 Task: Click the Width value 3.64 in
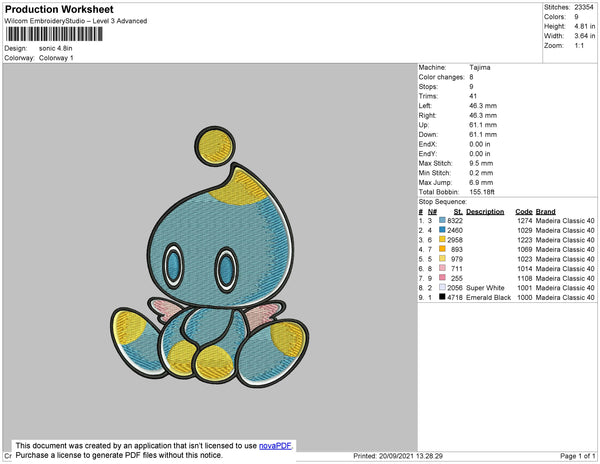coord(585,36)
